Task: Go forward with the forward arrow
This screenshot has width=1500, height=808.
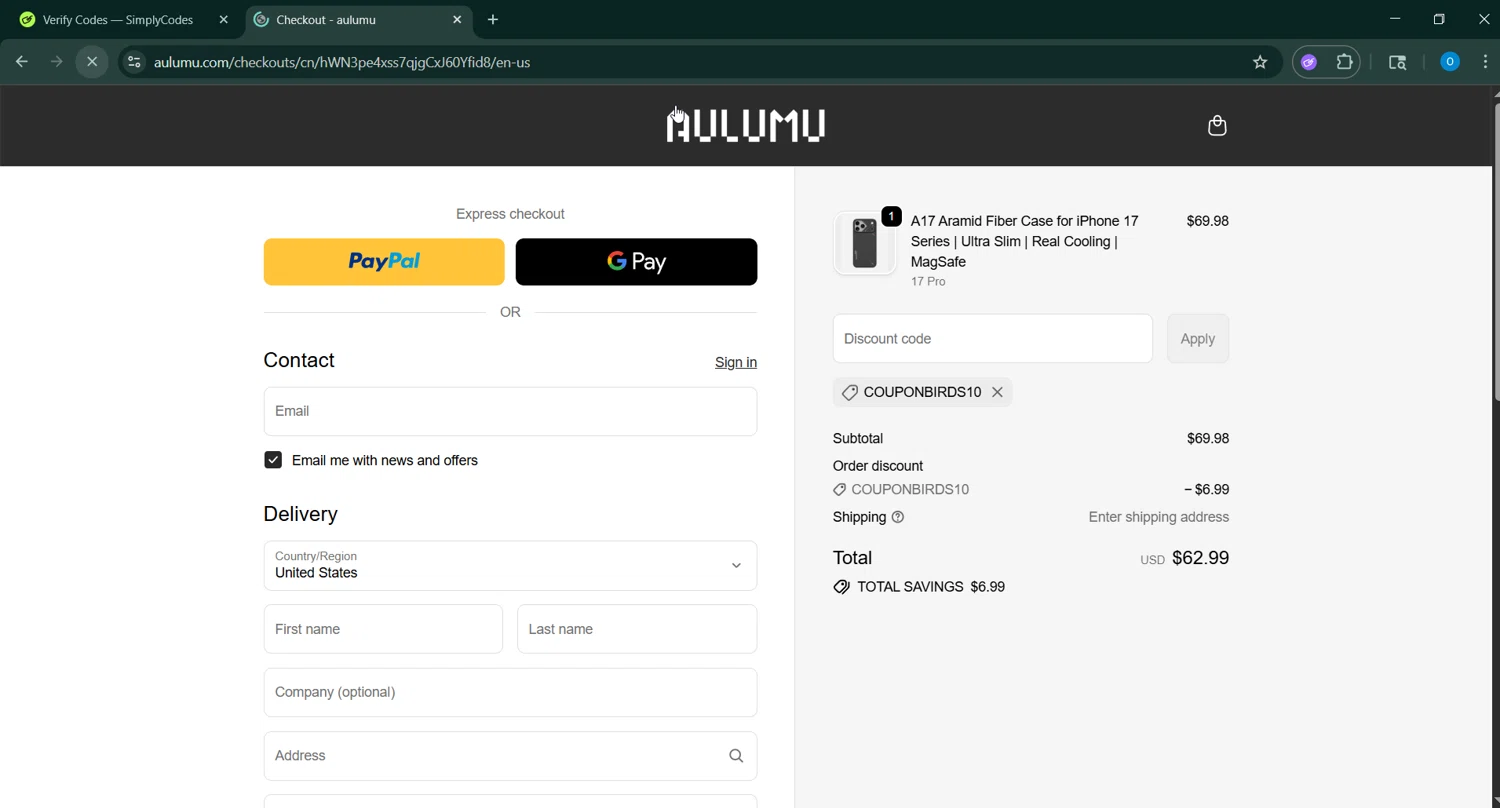Action: point(57,62)
